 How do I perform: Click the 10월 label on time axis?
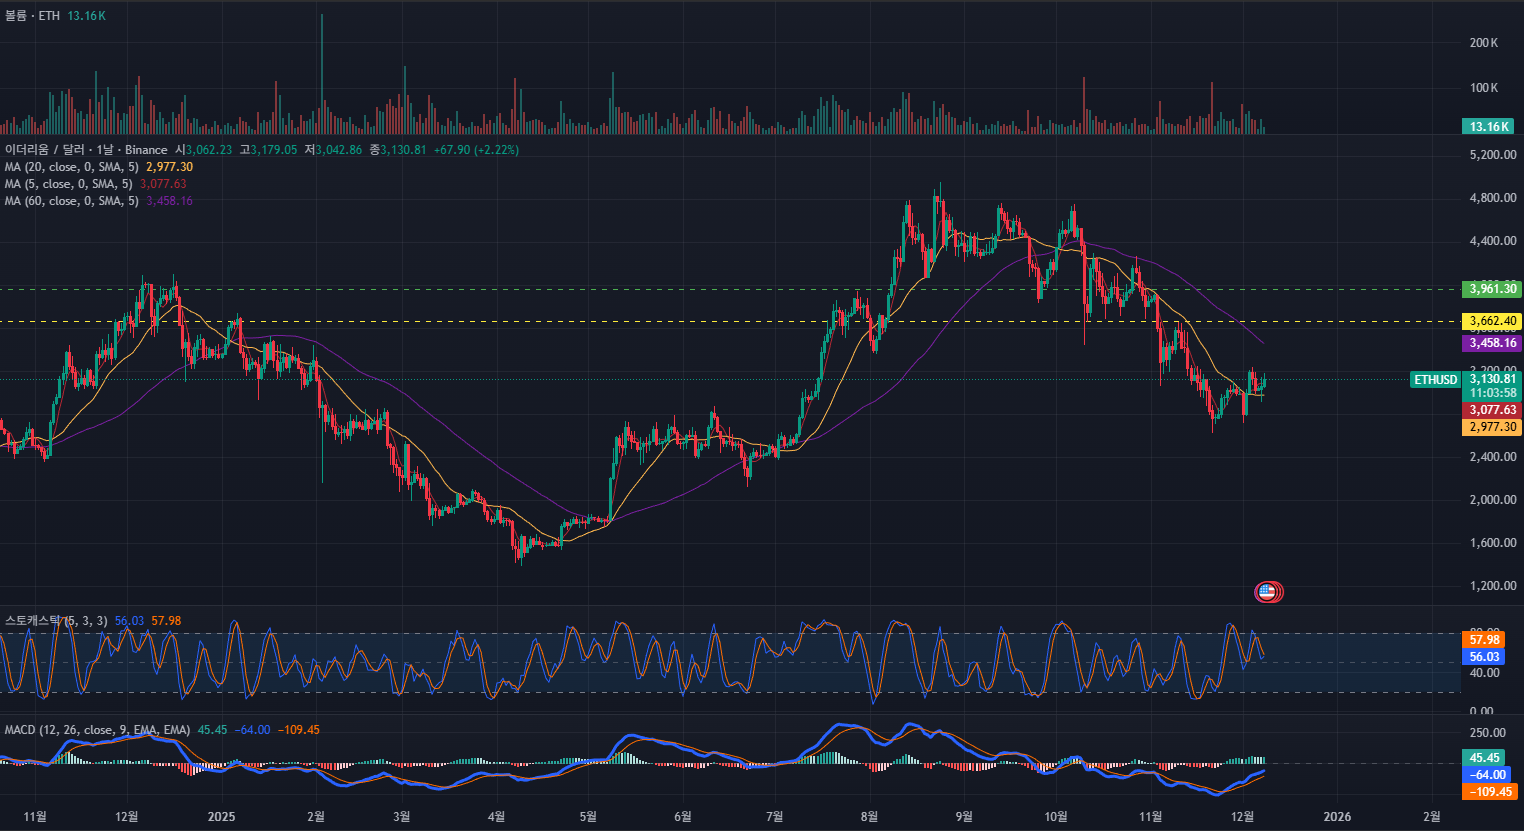1055,817
